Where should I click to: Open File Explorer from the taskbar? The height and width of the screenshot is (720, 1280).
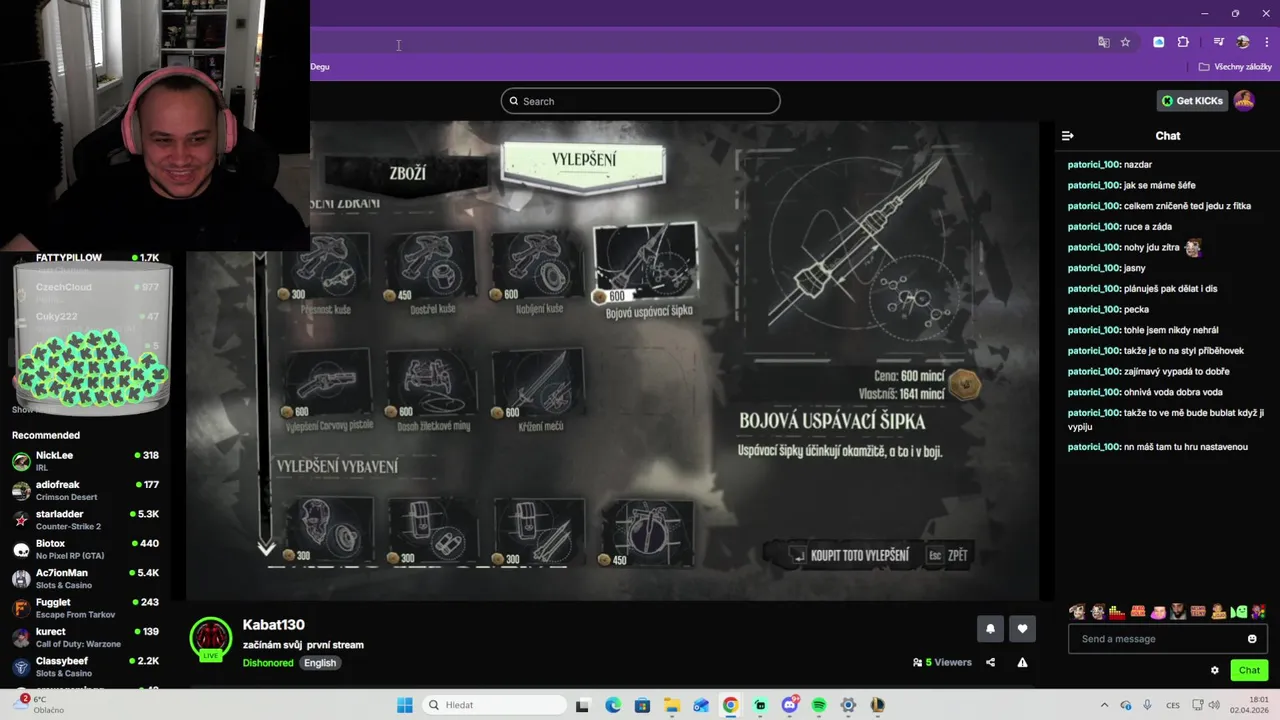671,705
